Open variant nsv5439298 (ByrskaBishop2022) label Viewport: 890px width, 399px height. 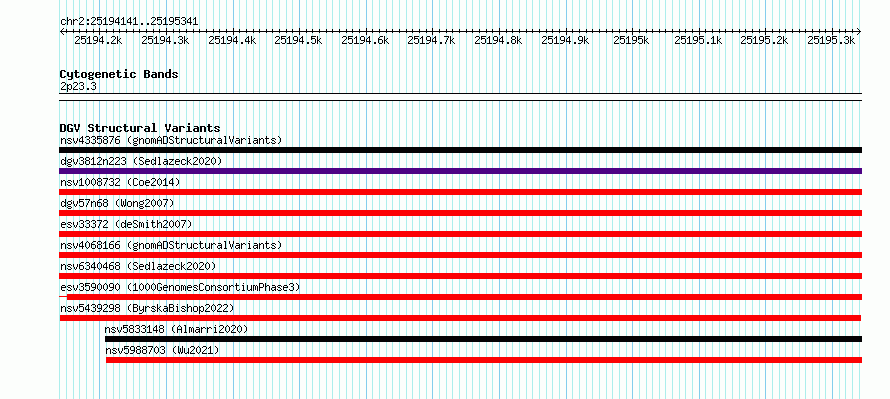coord(147,308)
